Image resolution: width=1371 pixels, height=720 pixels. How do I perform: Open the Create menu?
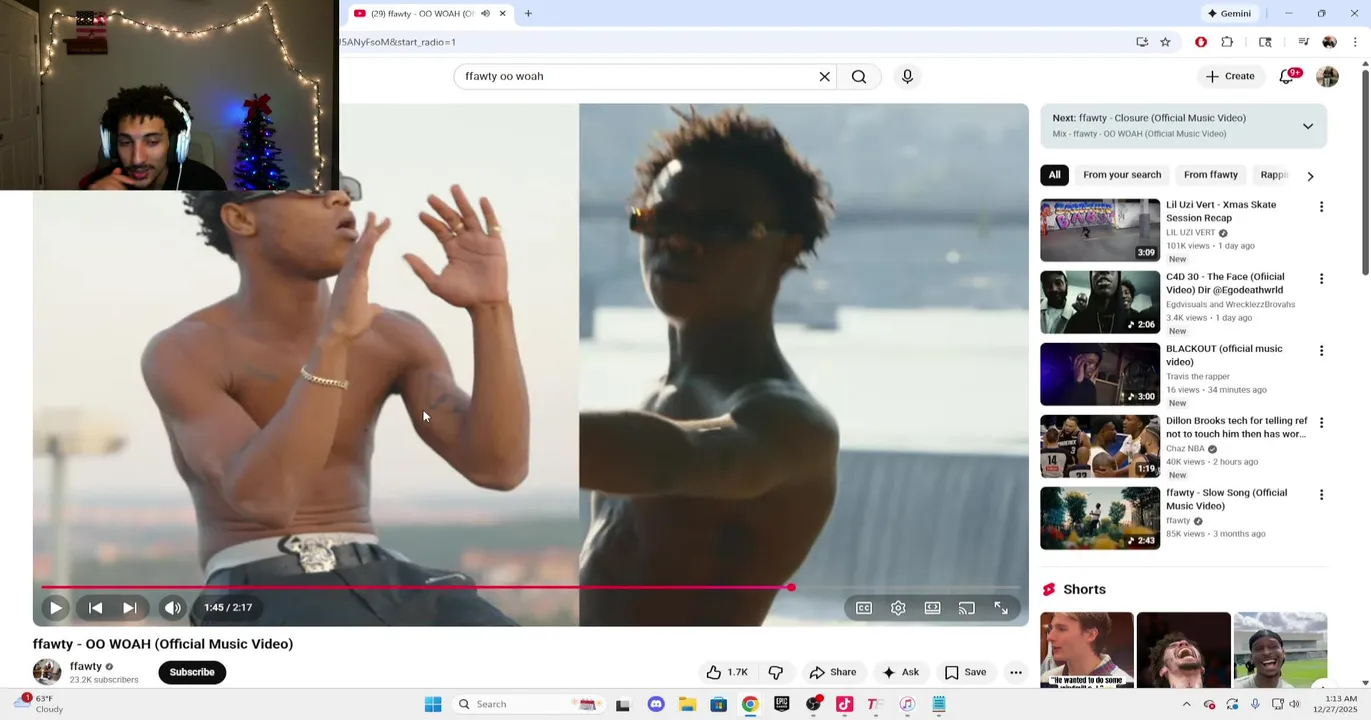tap(1230, 76)
